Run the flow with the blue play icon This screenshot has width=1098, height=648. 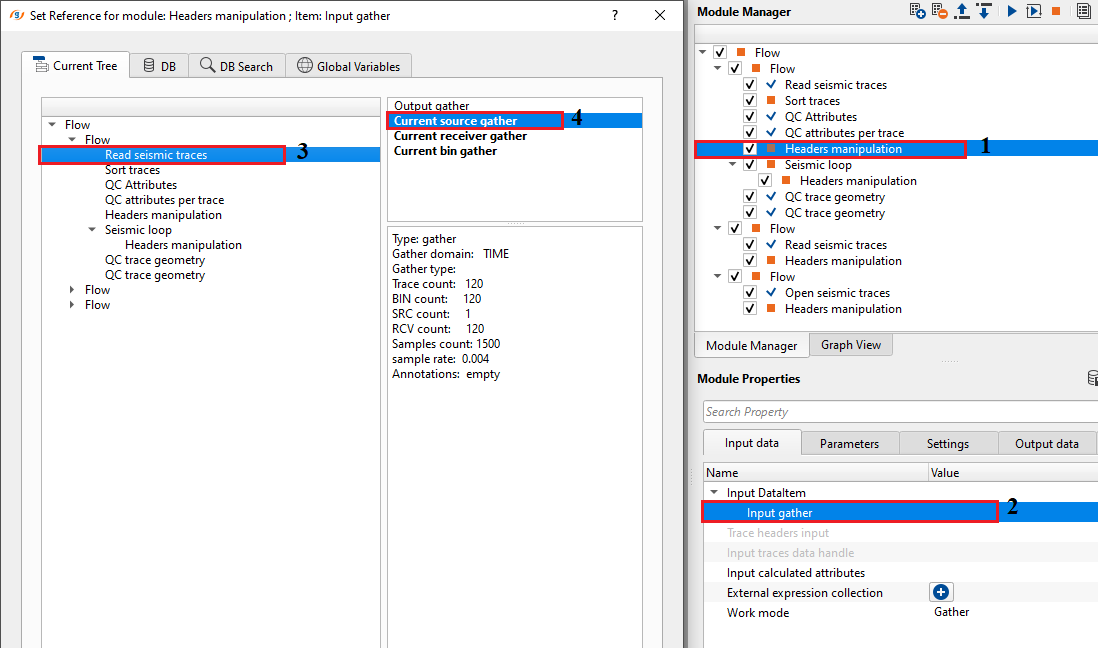(1012, 11)
